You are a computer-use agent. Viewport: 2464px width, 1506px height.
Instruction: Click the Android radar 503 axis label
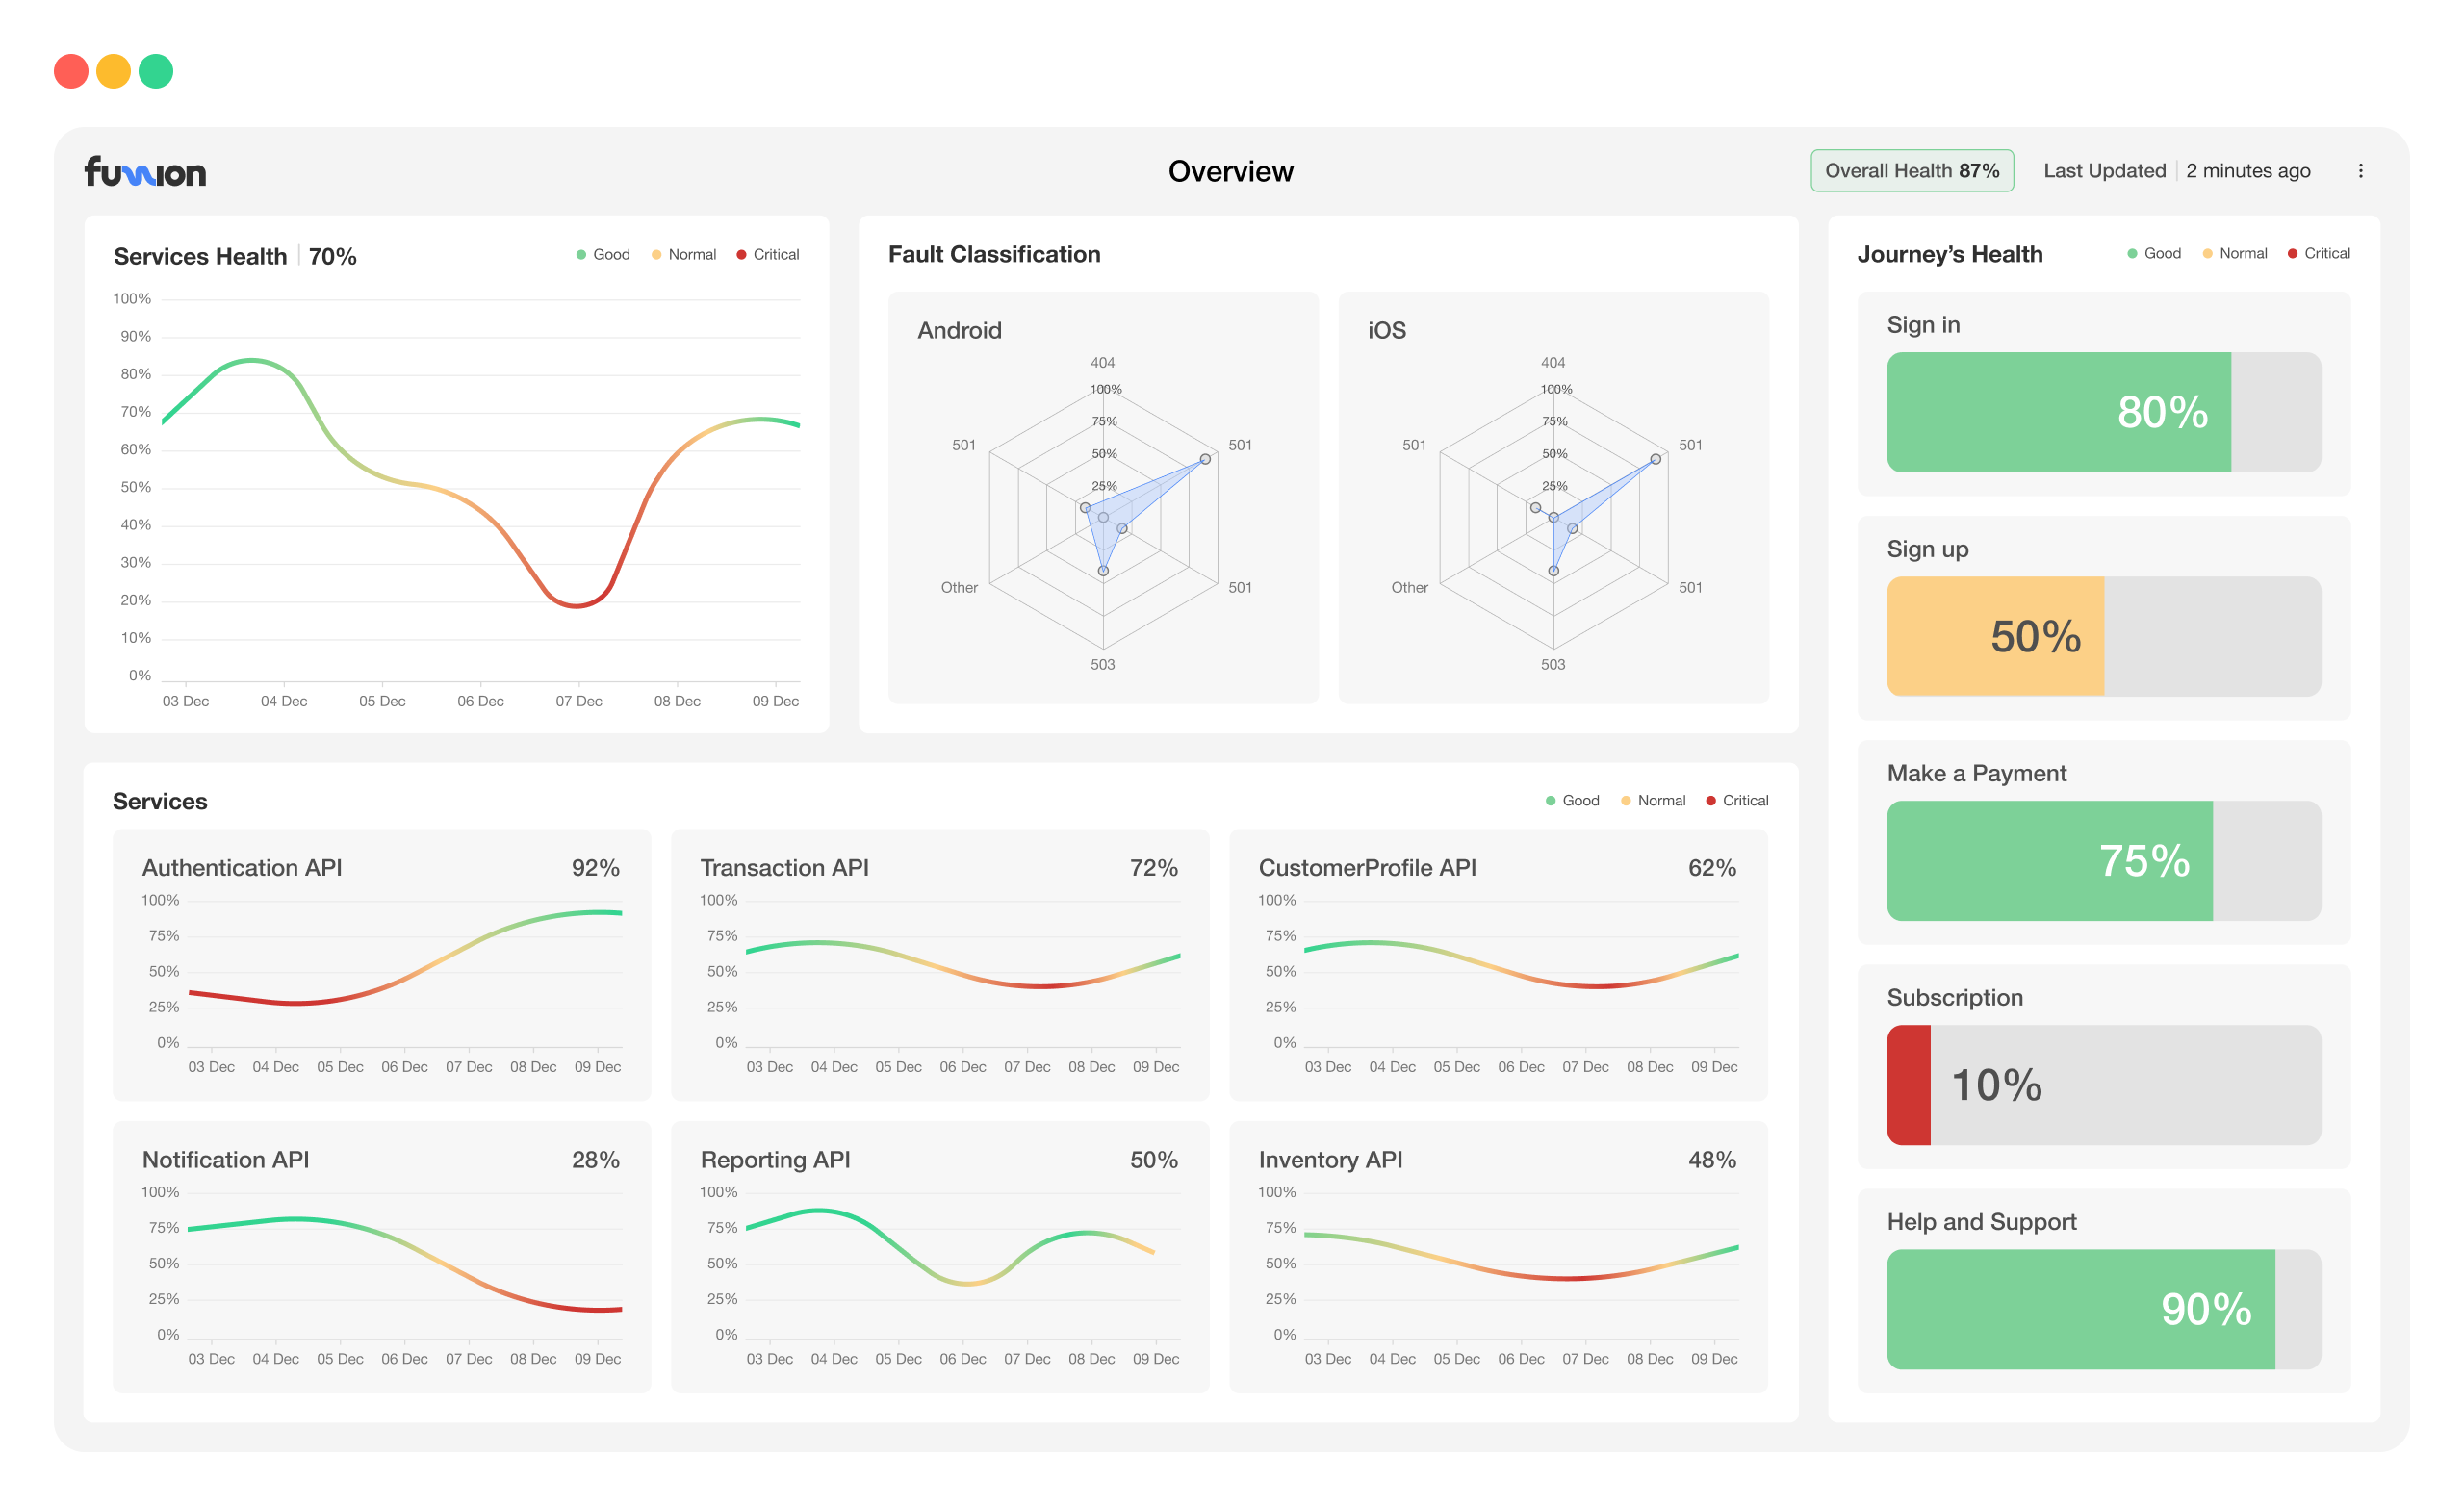1102,665
